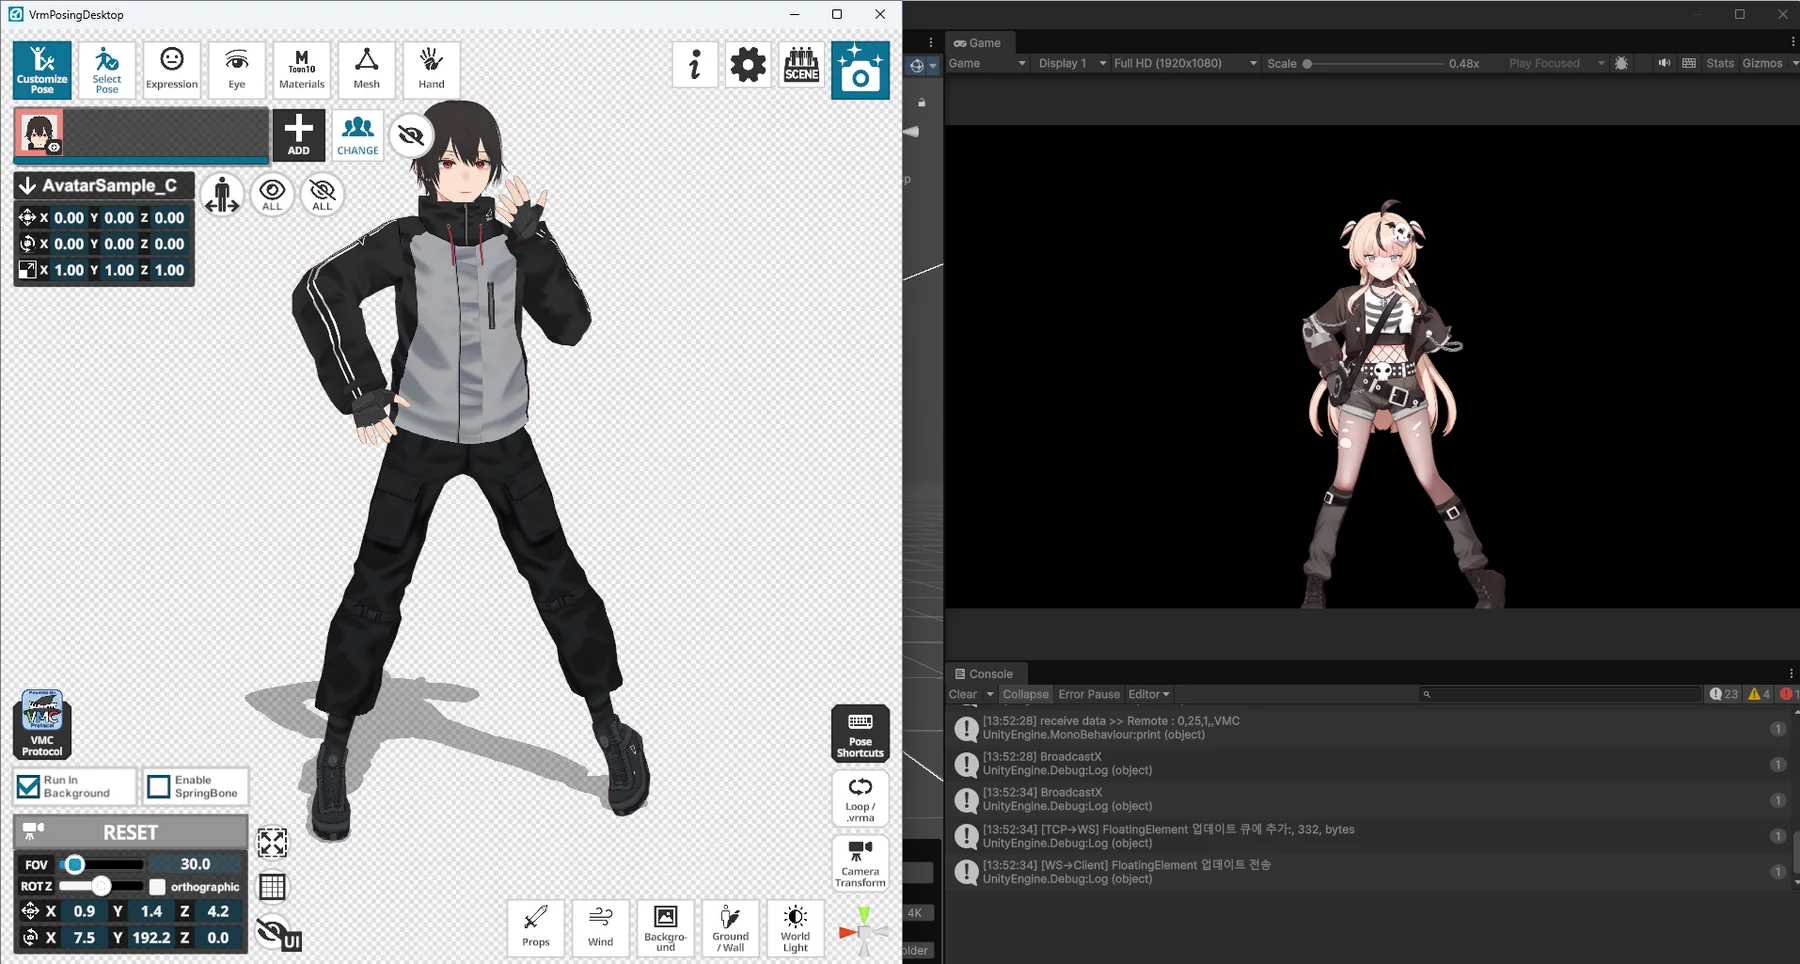Open the Customize Pose tool
Image resolution: width=1800 pixels, height=964 pixels.
click(42, 70)
